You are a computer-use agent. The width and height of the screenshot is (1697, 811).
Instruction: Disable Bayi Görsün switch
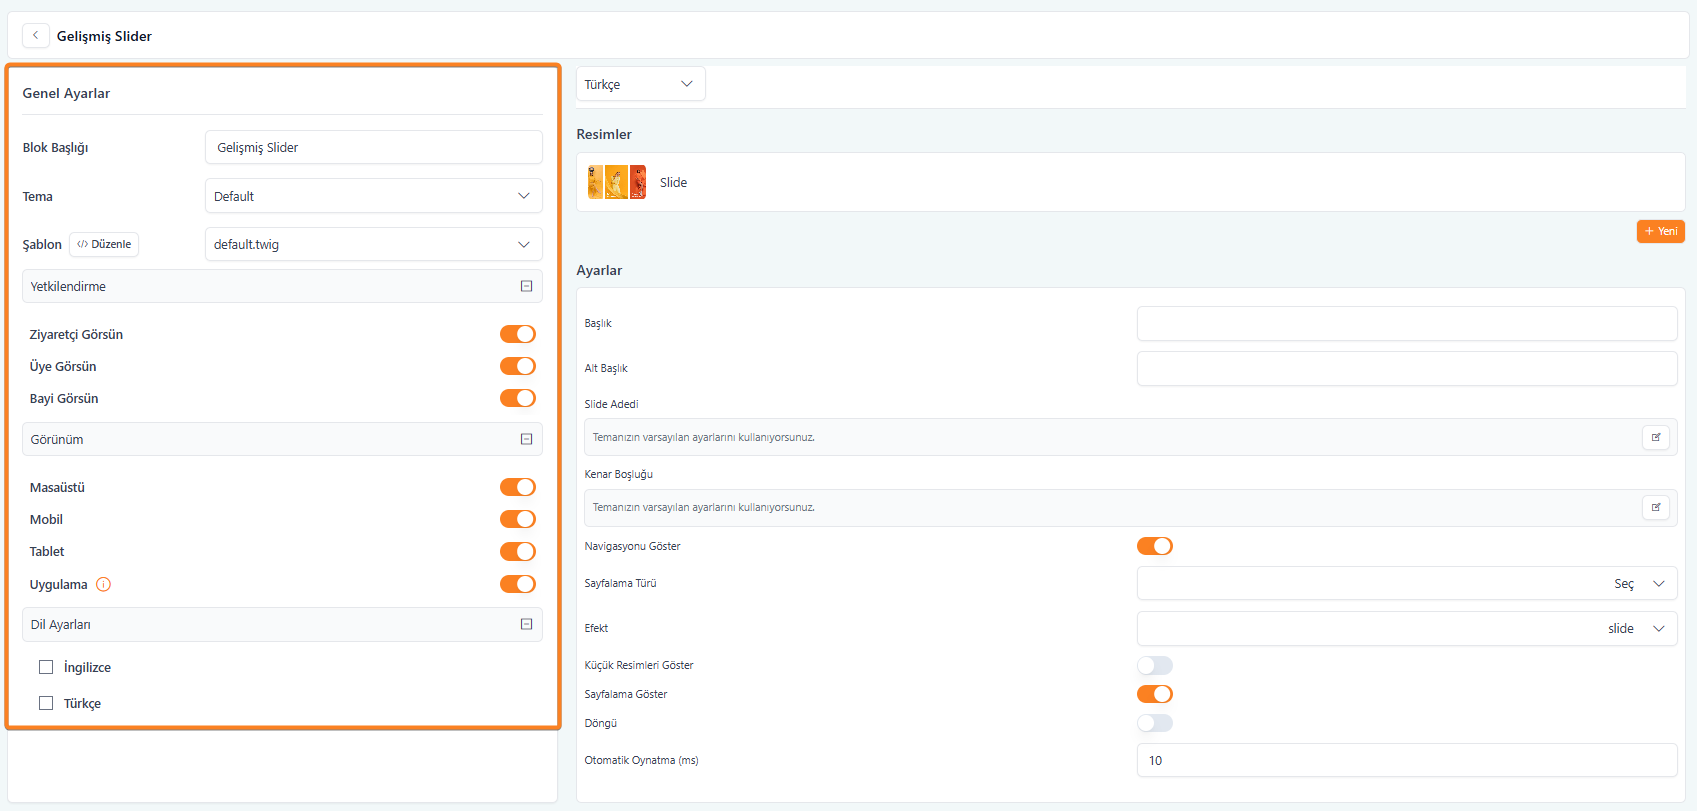pyautogui.click(x=518, y=398)
